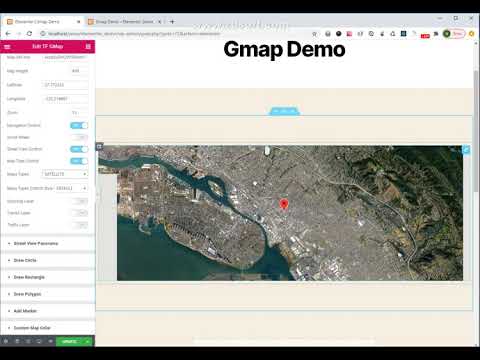Toggle the Bicycling Layer switch
This screenshot has width=480, height=360.
pyautogui.click(x=79, y=201)
